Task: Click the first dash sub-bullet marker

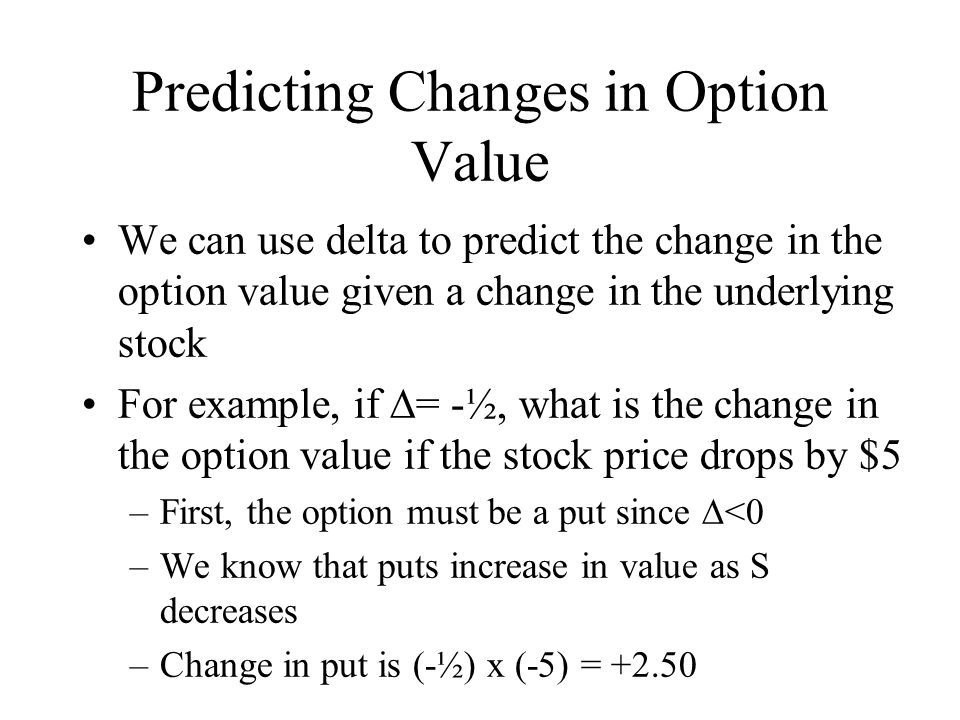Action: coord(139,515)
